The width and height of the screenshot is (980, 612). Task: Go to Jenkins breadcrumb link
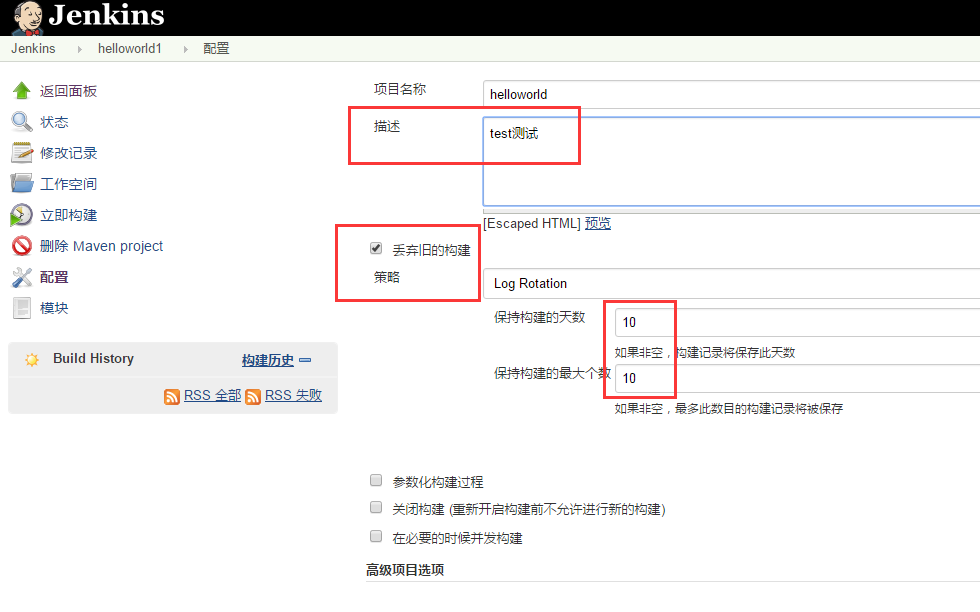(x=33, y=49)
